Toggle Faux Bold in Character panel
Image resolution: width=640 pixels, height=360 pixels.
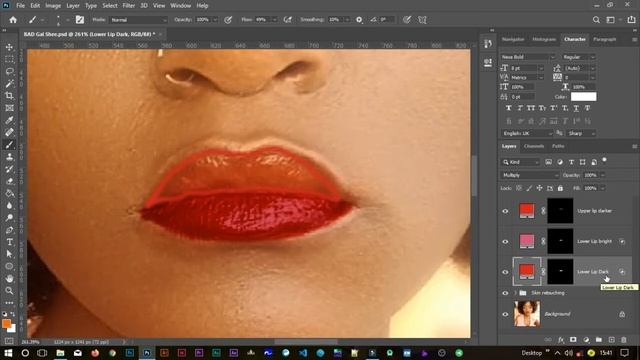[x=509, y=108]
